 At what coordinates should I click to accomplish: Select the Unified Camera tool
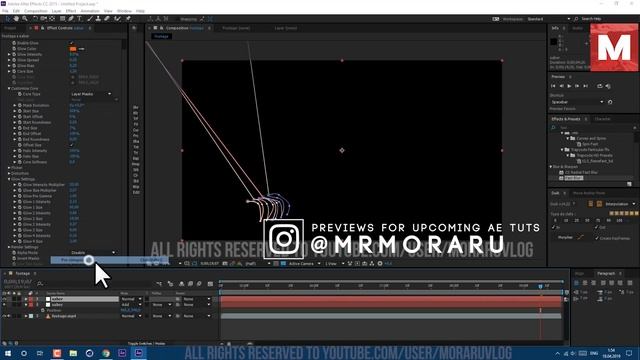[x=44, y=19]
